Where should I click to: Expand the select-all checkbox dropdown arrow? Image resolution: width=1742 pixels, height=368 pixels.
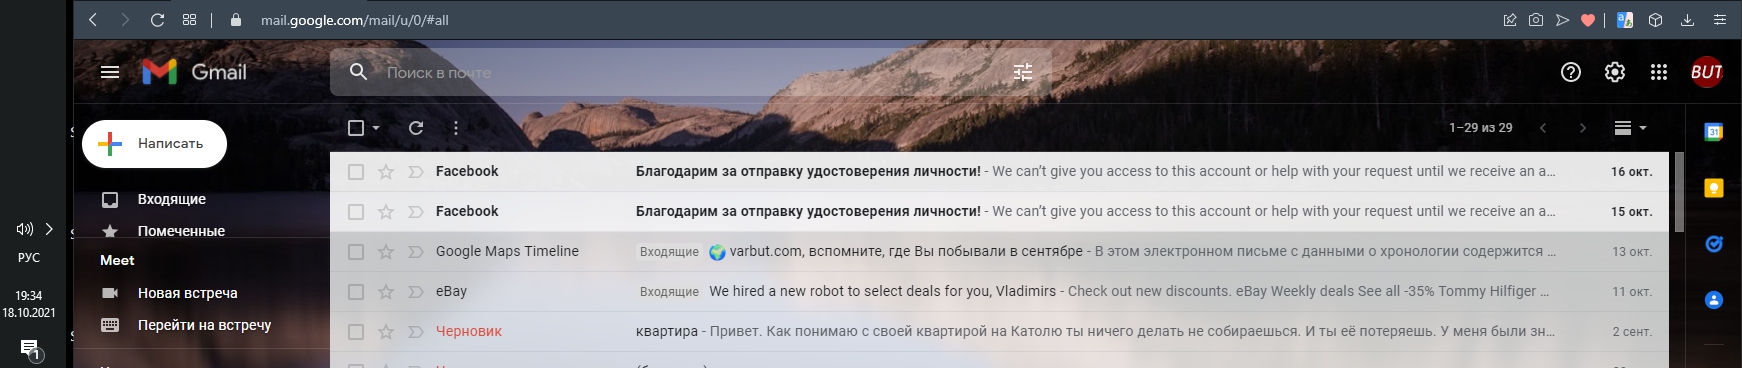tap(376, 128)
